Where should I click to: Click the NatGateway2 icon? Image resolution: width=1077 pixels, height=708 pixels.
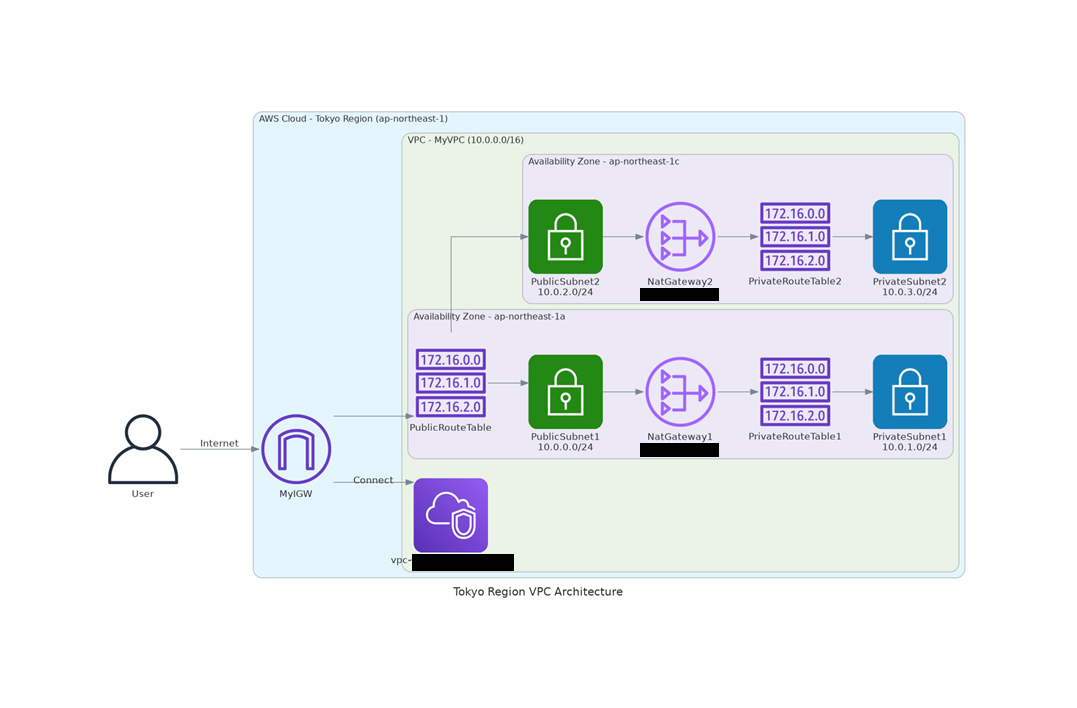680,237
